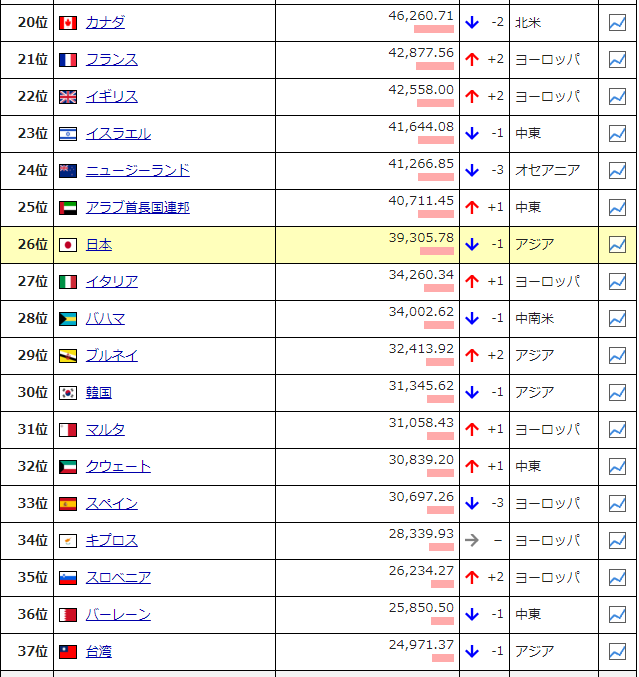Image resolution: width=639 pixels, height=677 pixels.
Task: Open the フランス country link
Action: (x=112, y=60)
